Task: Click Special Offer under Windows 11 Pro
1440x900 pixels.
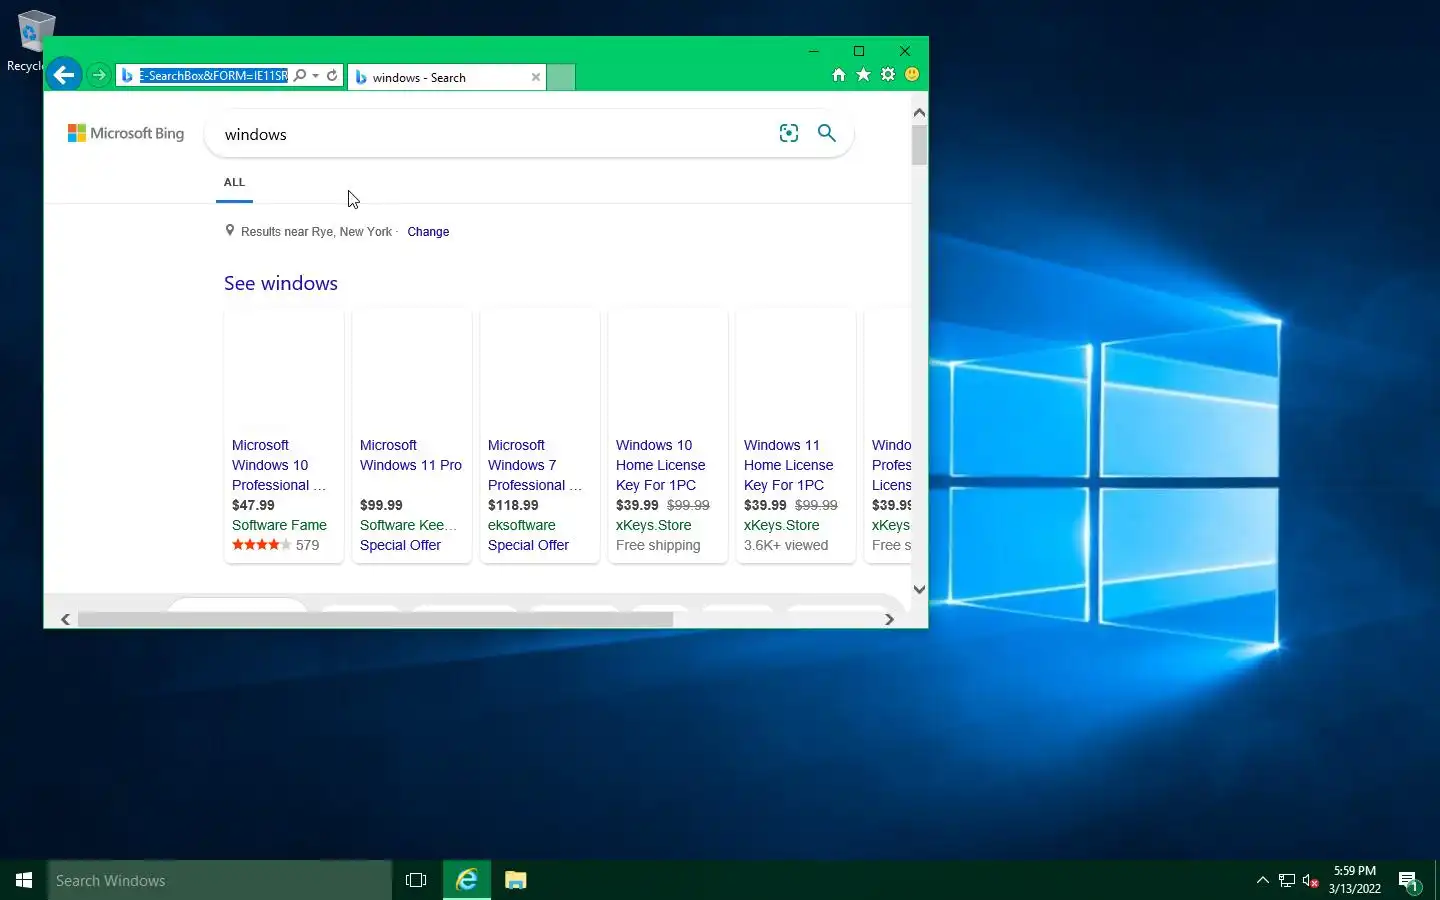Action: pos(400,545)
